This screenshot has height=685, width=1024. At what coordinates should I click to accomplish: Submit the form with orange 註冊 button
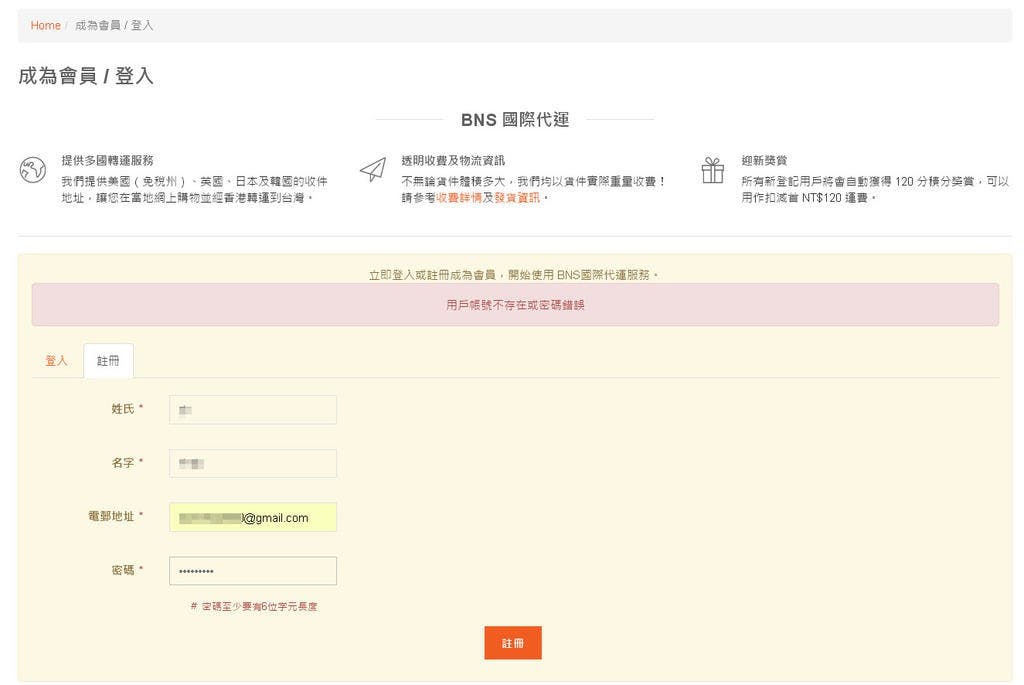513,643
